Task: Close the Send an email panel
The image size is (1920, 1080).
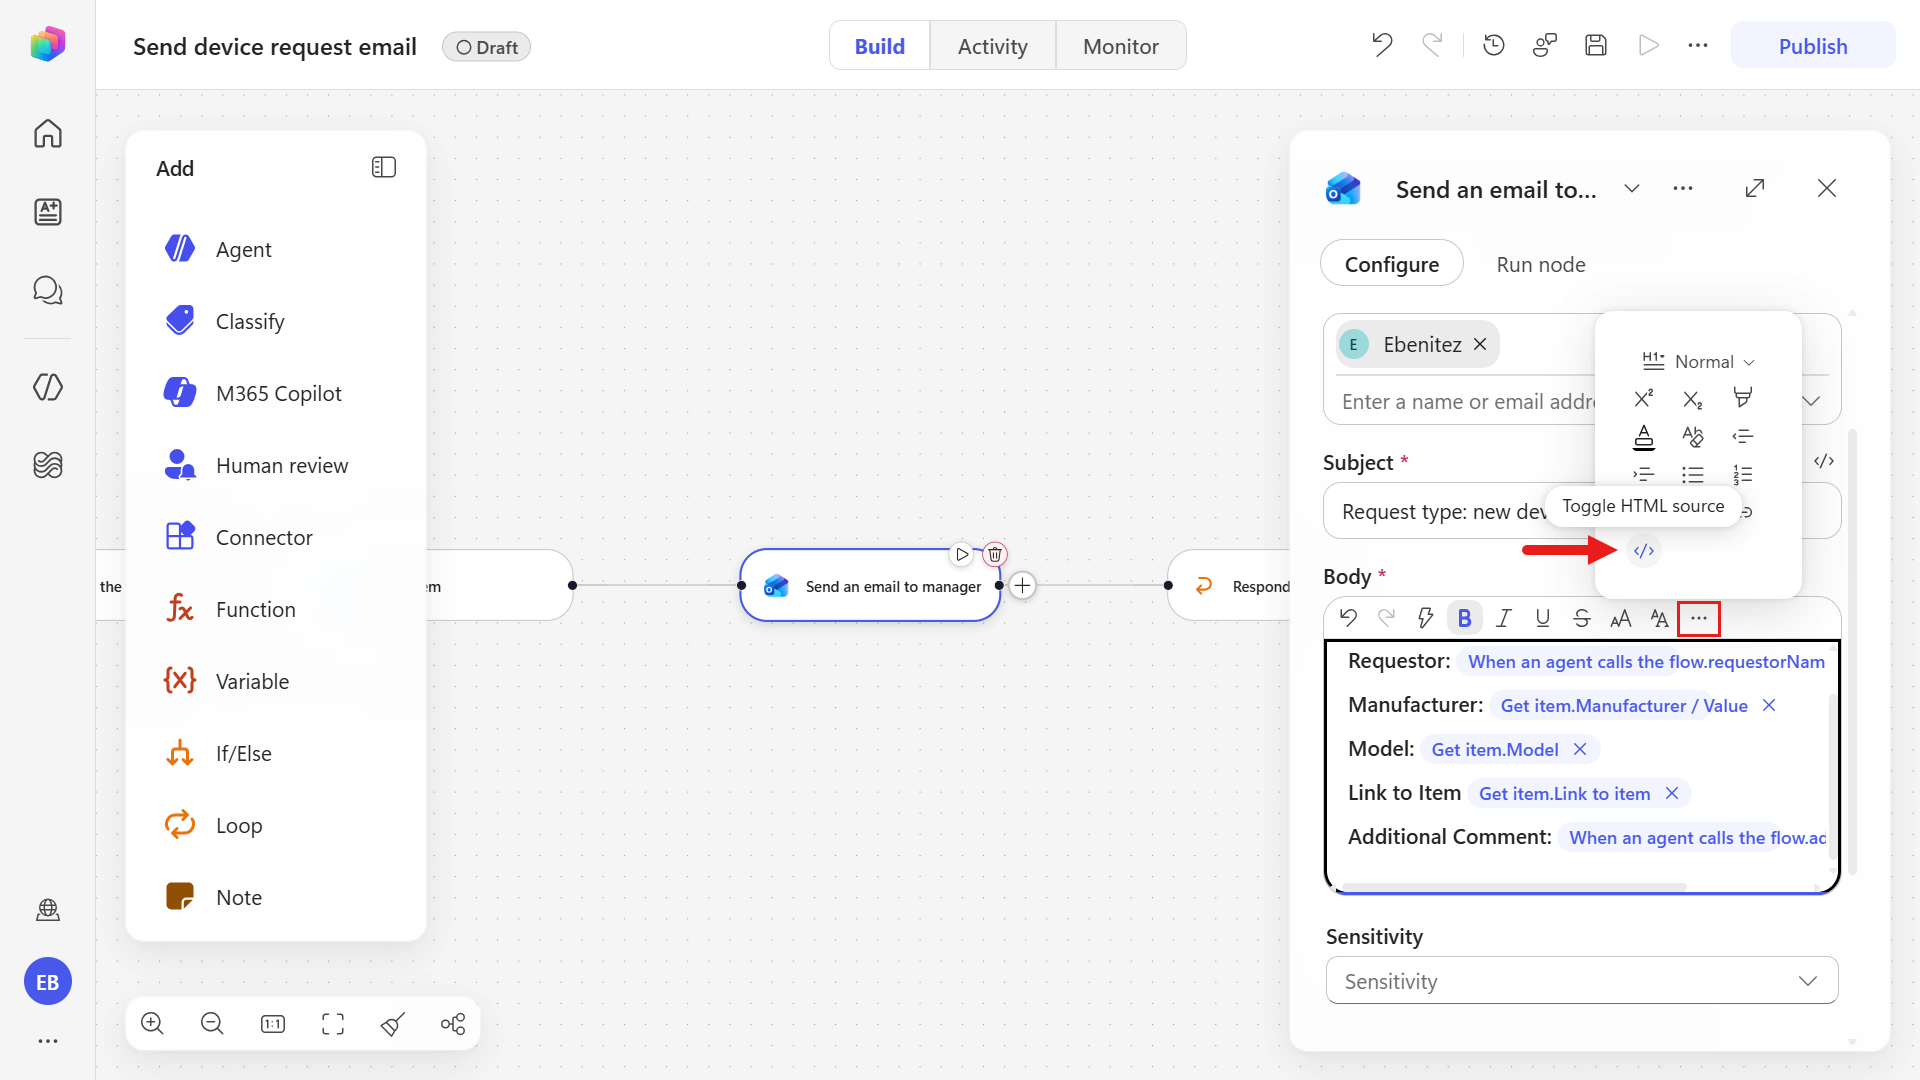Action: point(1827,189)
